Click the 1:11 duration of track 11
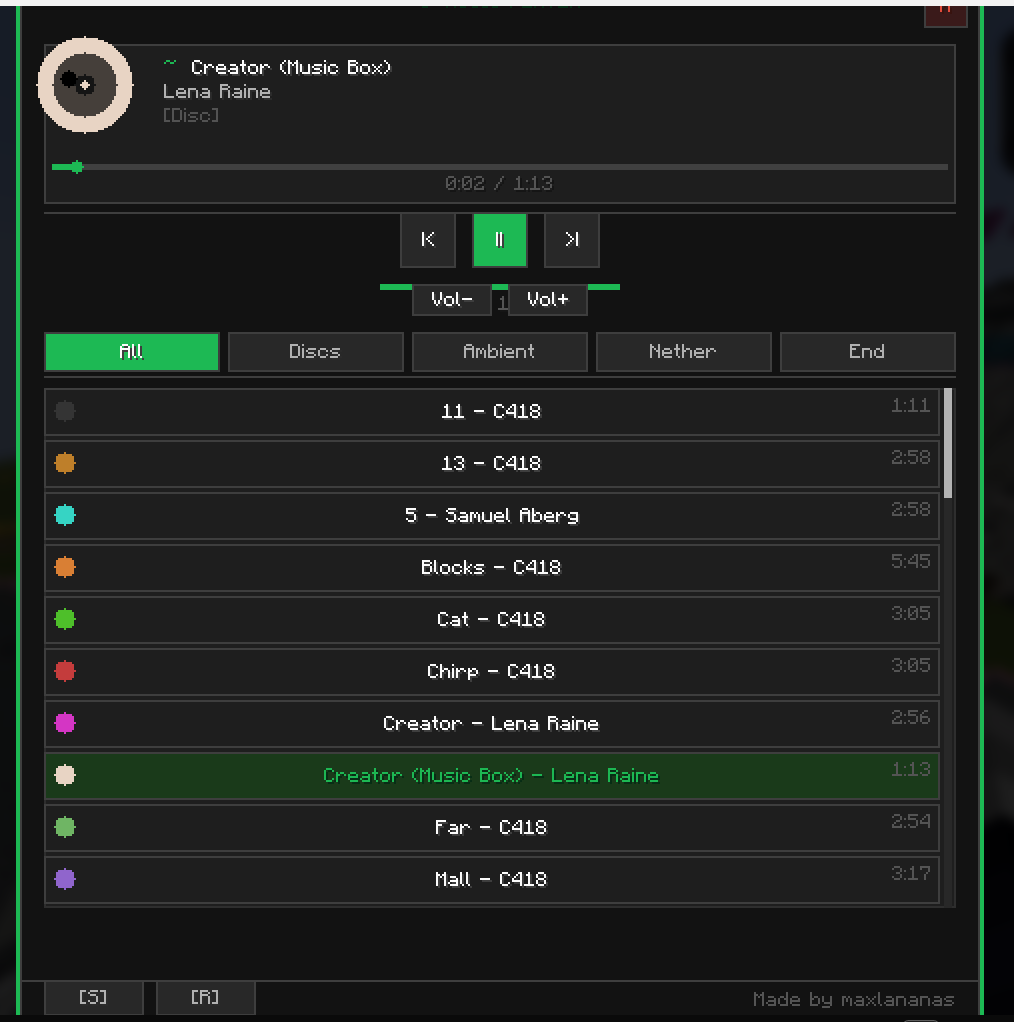 tap(910, 406)
